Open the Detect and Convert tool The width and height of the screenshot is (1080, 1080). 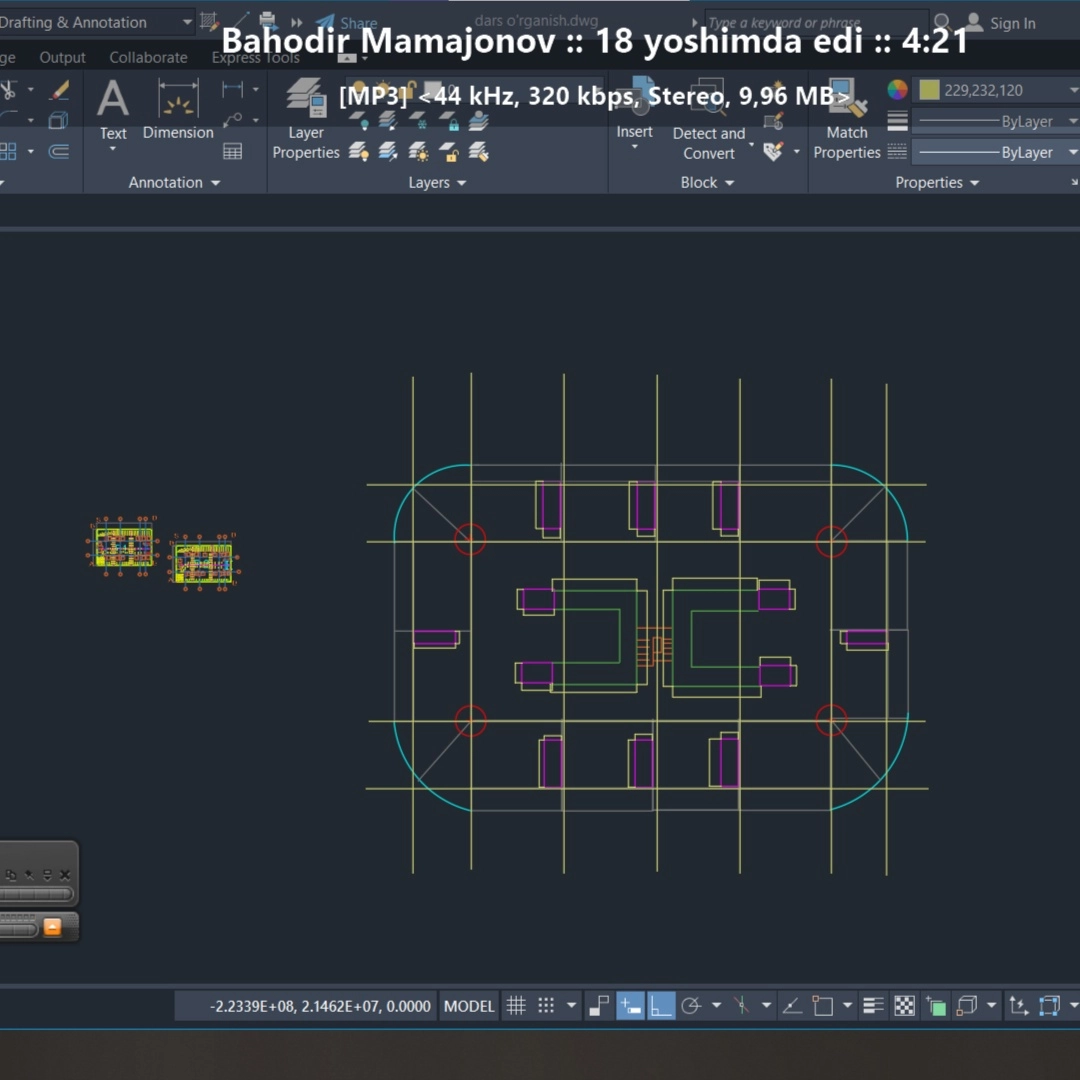tap(709, 118)
